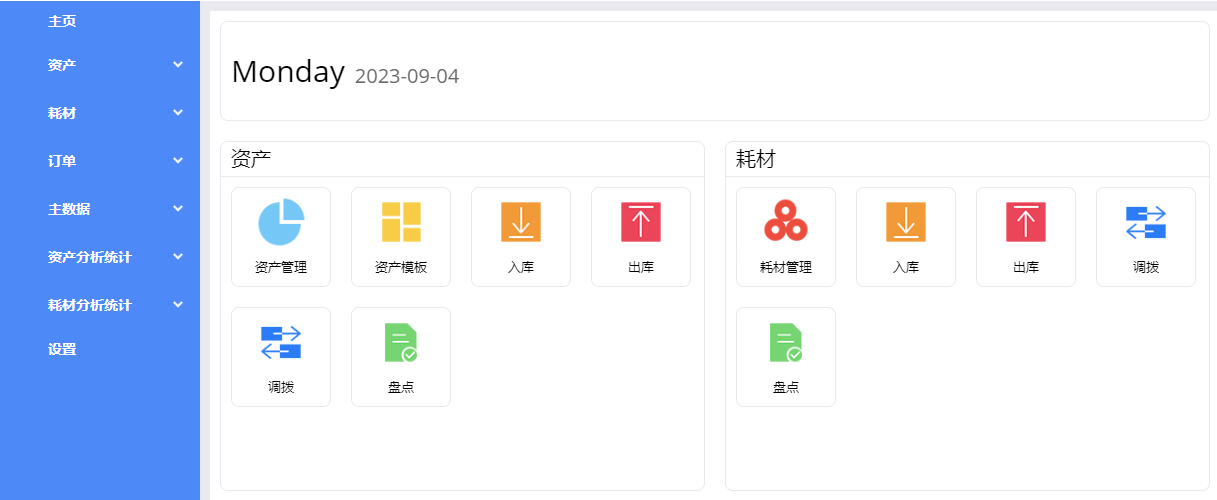Click the 资产管理 text label
Image resolution: width=1217 pixels, height=500 pixels.
pos(281,267)
